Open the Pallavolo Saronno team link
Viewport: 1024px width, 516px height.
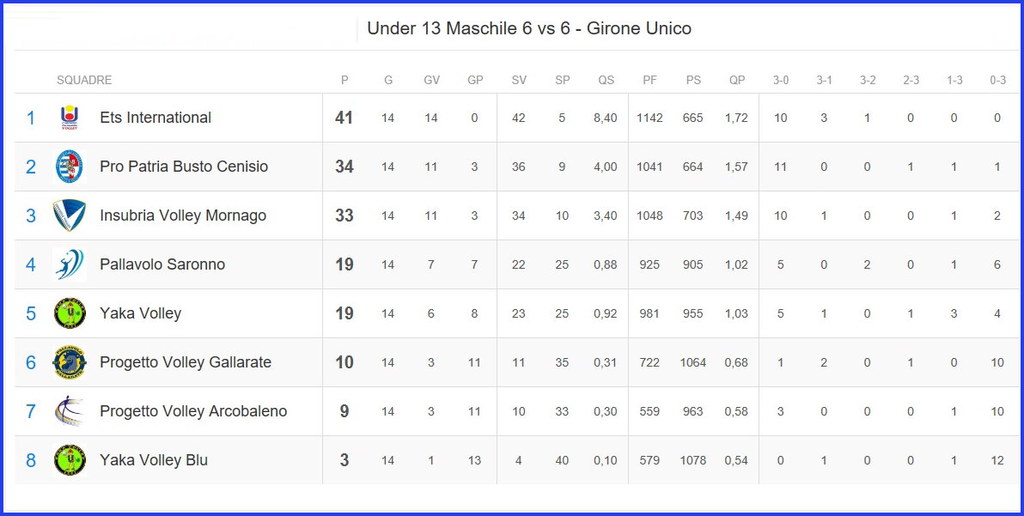click(162, 264)
